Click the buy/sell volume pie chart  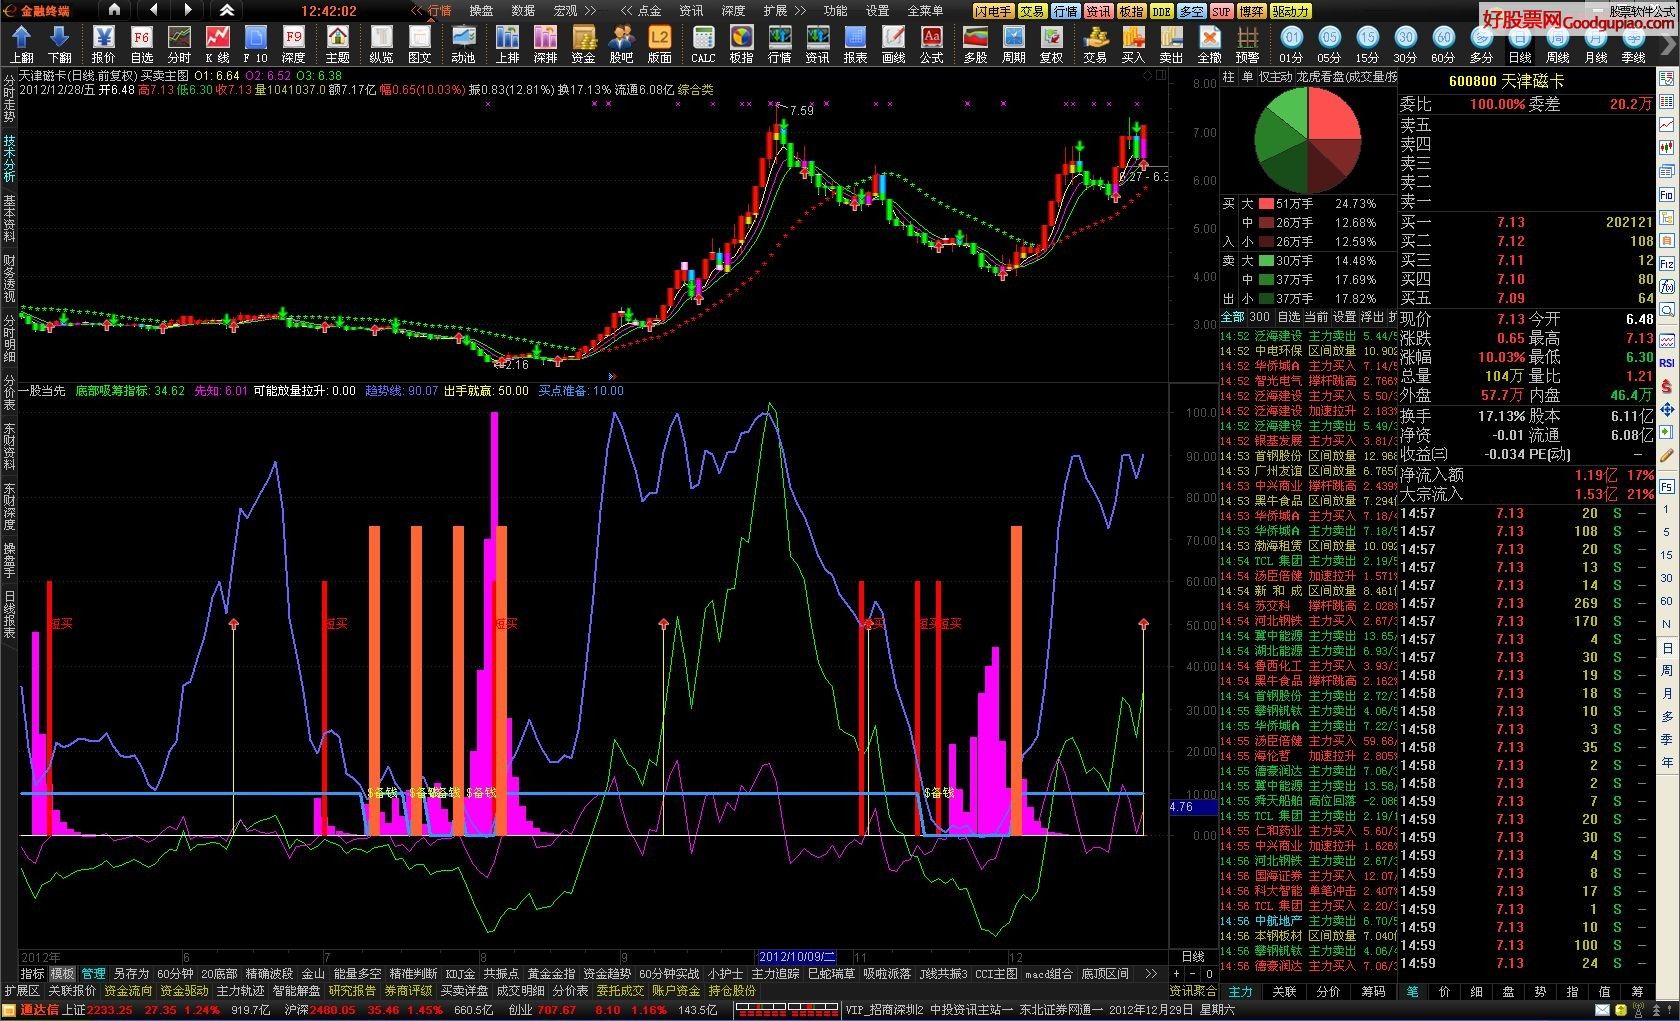pyautogui.click(x=1307, y=140)
